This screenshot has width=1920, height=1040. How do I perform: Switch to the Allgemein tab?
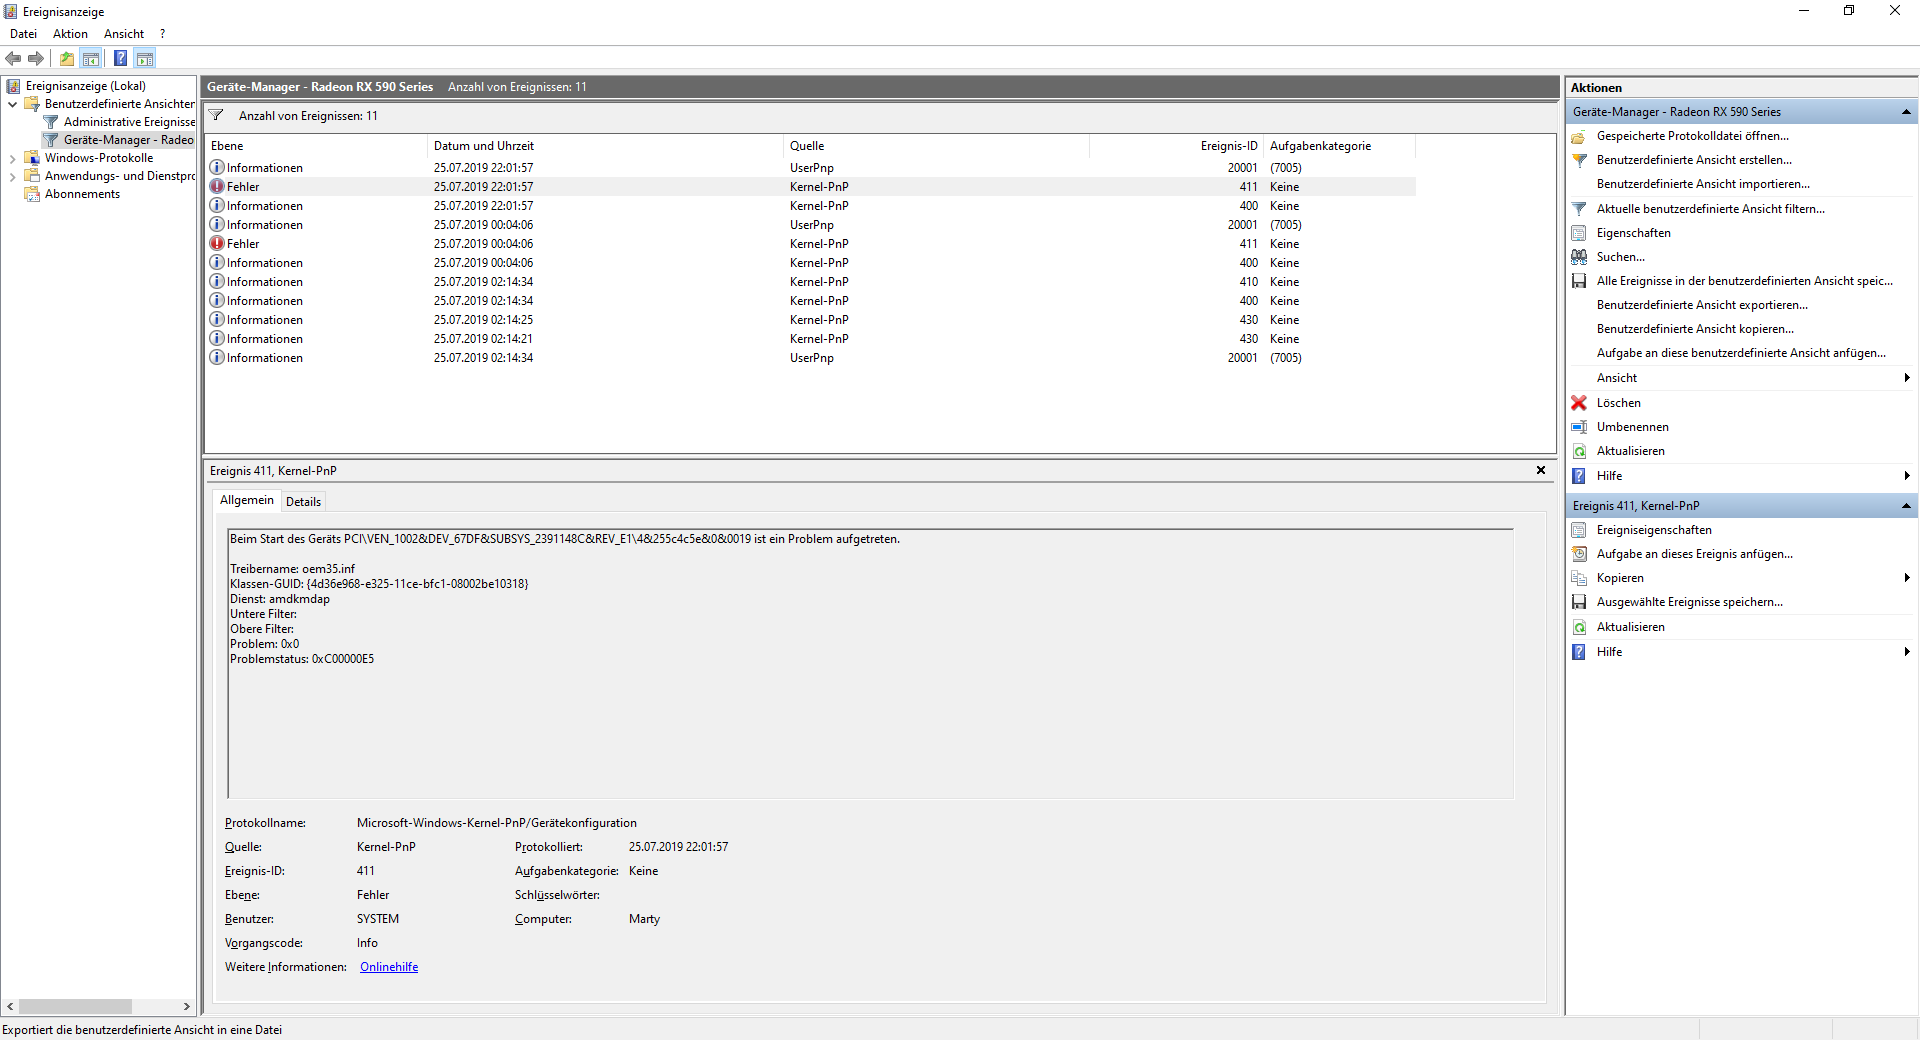(246, 500)
